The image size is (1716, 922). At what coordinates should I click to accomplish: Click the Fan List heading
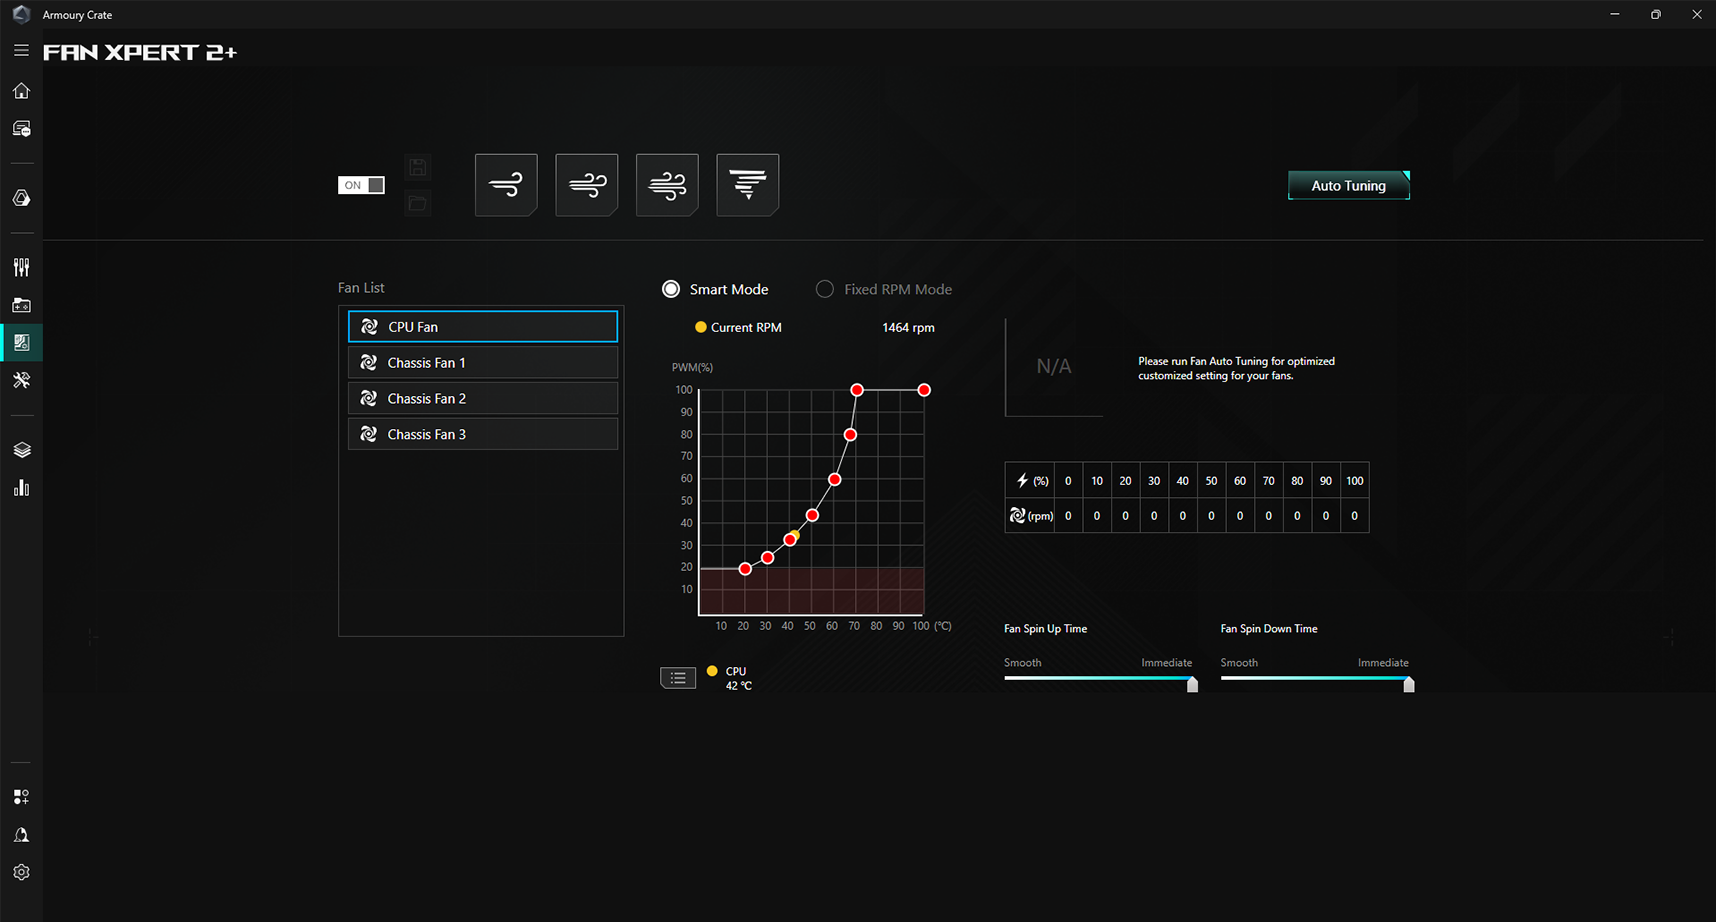coord(361,288)
